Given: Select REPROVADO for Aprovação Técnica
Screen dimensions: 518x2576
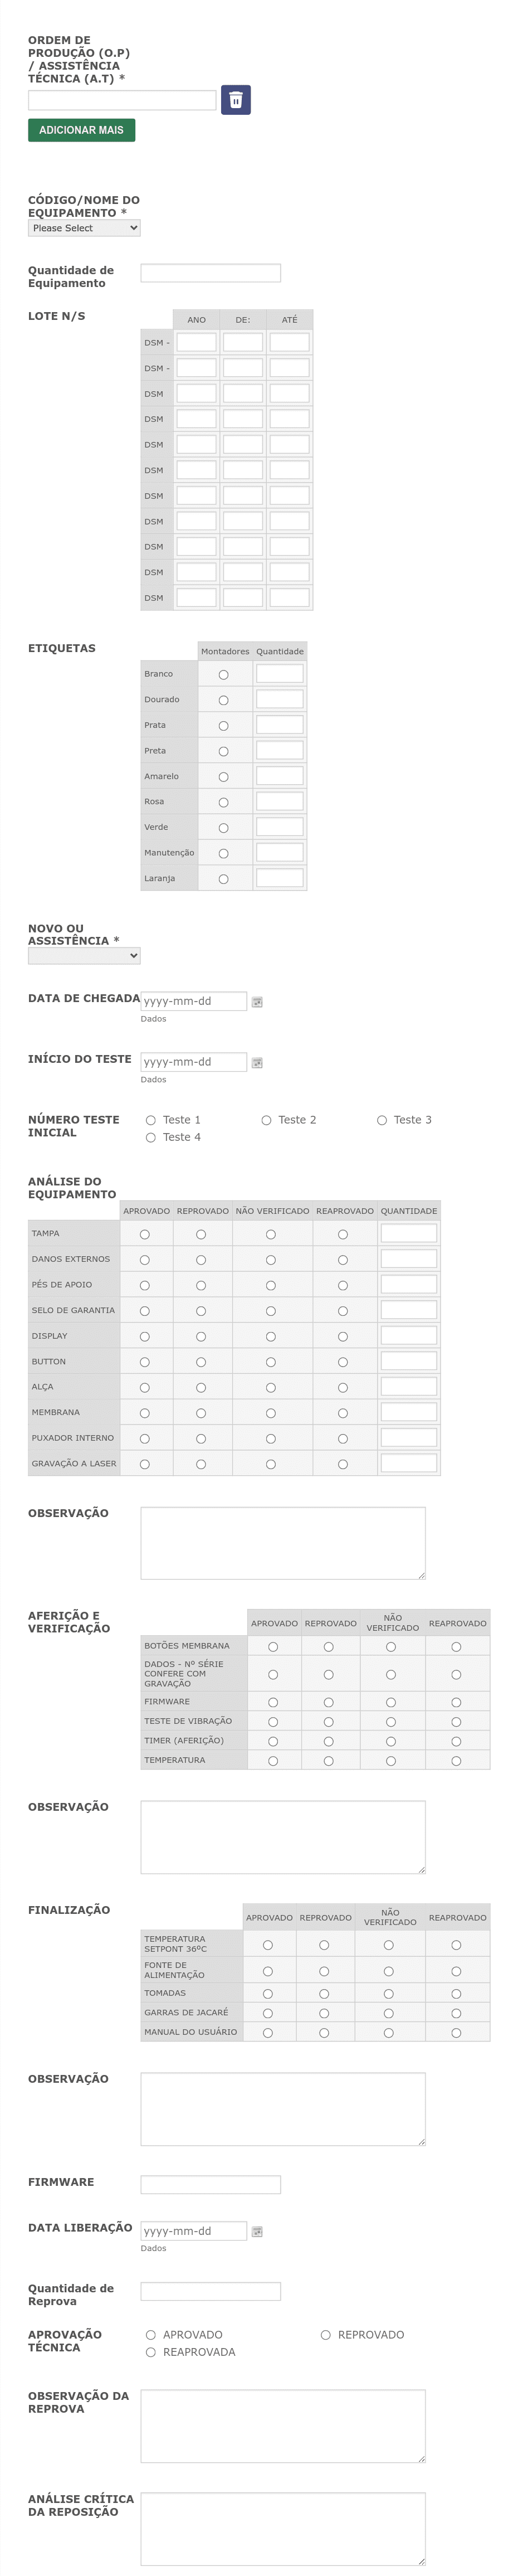Looking at the screenshot, I should (326, 2335).
